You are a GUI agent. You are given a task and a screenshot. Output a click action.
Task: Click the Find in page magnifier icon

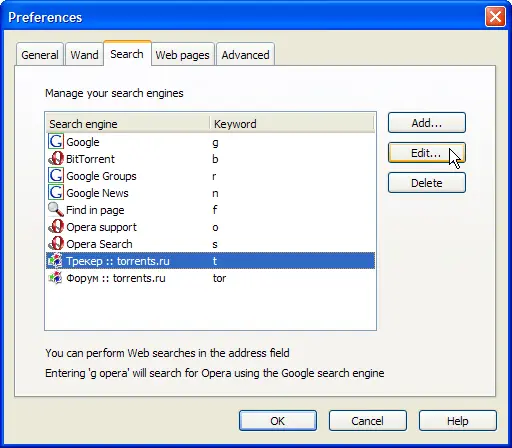[56, 209]
